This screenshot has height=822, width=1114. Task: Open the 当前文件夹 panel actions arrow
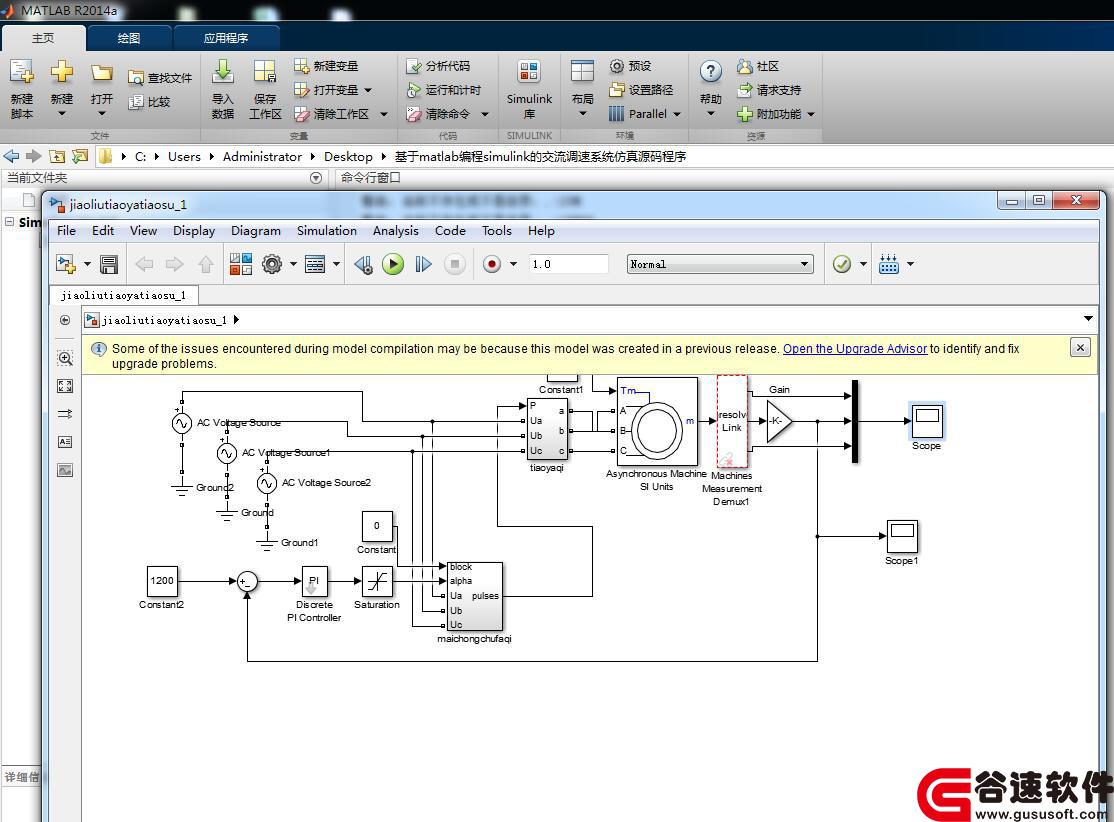pyautogui.click(x=316, y=178)
